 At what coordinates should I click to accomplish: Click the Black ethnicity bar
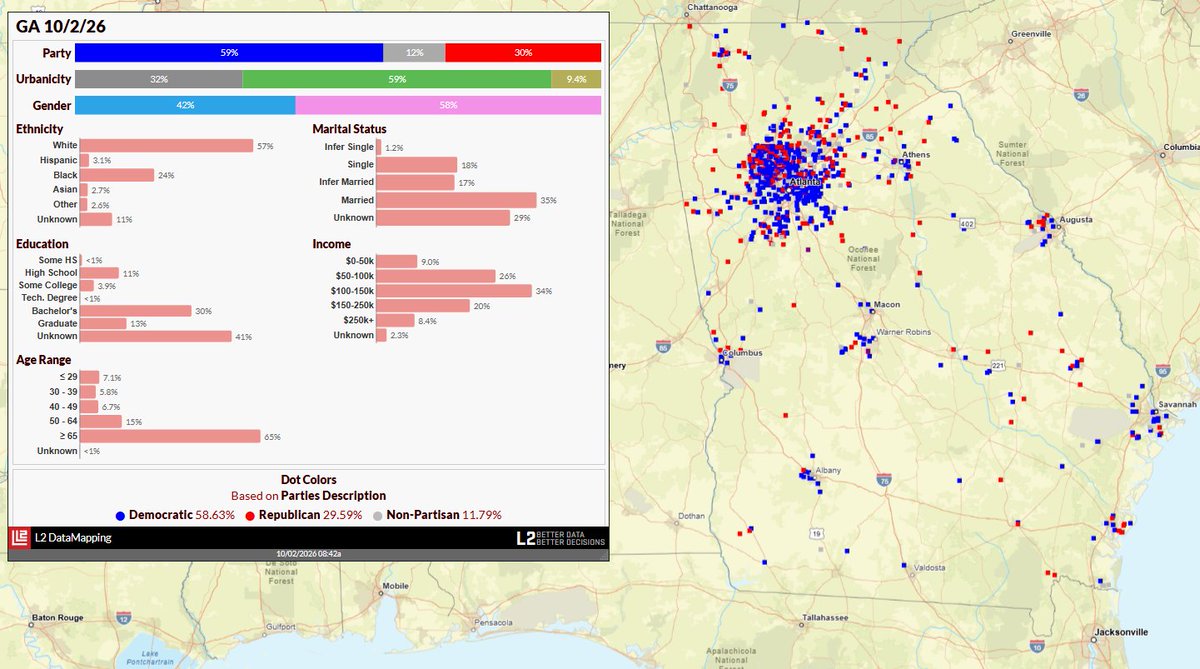click(x=117, y=175)
